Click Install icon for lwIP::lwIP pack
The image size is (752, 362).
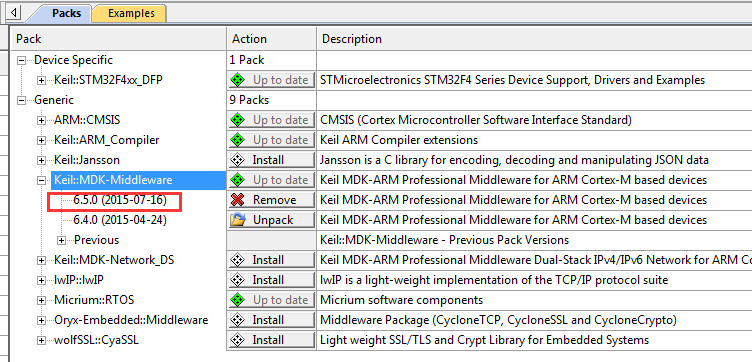tap(237, 280)
